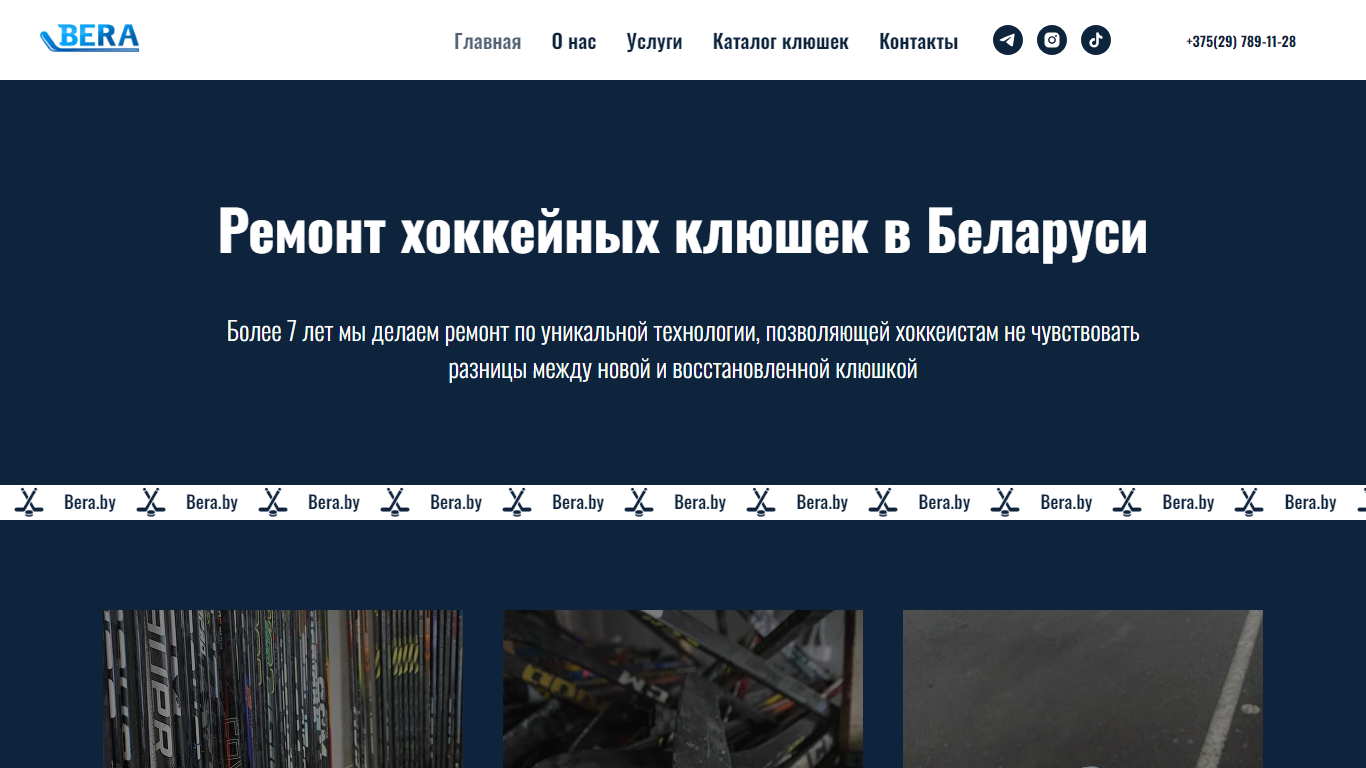Call the phone number +375(29) 789-11-28

1241,41
